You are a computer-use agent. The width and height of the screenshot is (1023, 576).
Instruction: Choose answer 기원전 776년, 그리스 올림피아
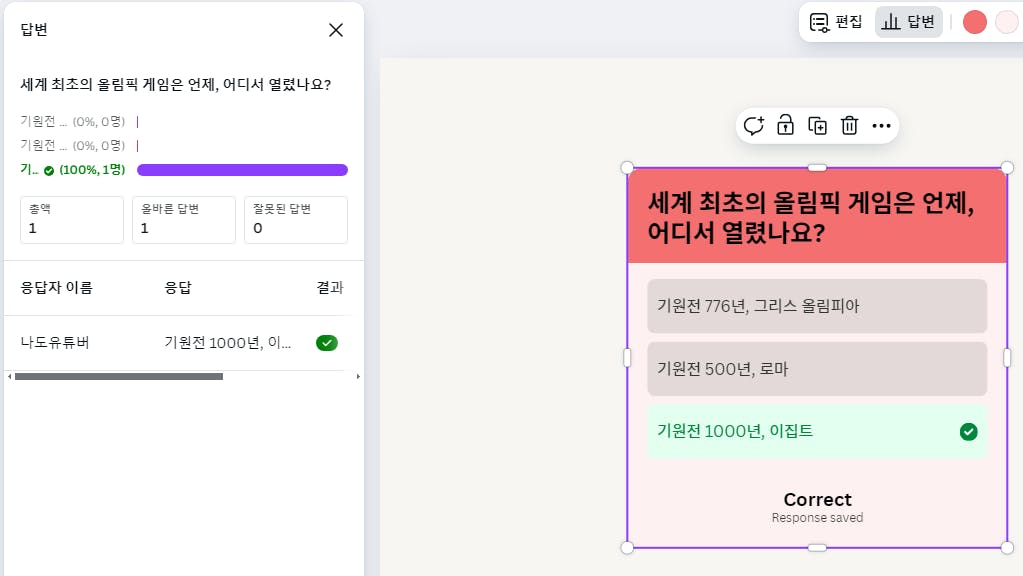coord(816,306)
